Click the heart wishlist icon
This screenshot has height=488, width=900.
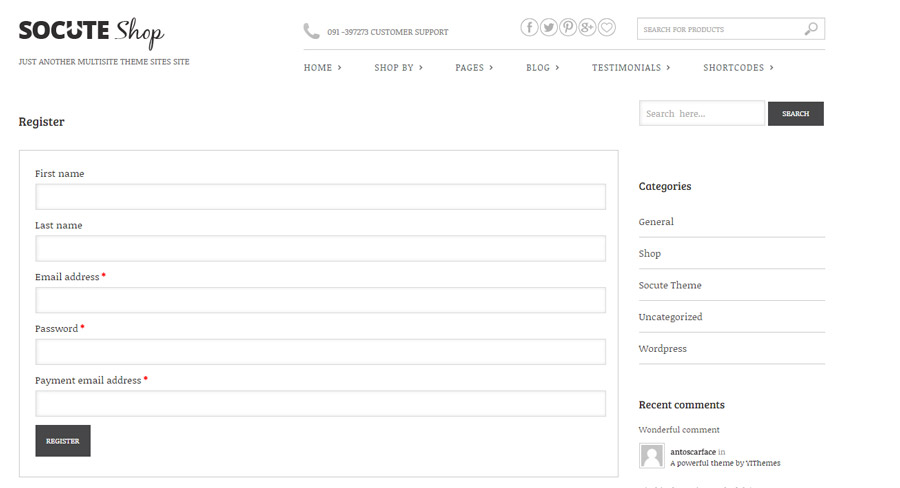coord(607,28)
